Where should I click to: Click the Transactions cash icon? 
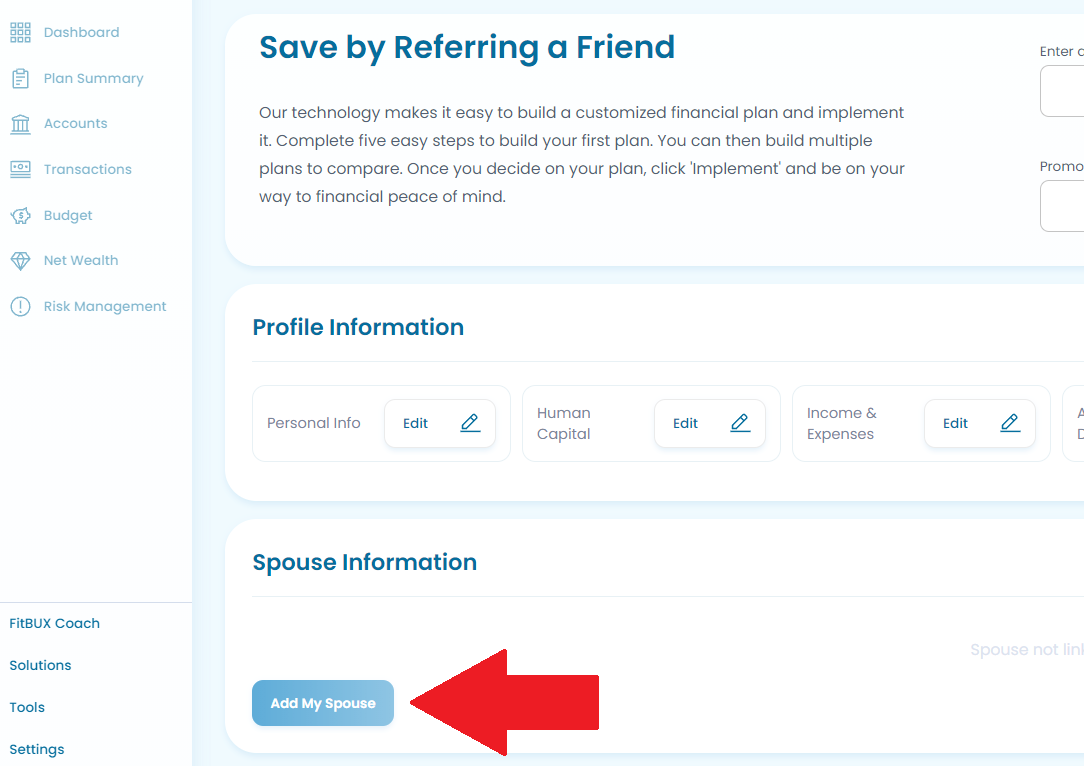(20, 170)
